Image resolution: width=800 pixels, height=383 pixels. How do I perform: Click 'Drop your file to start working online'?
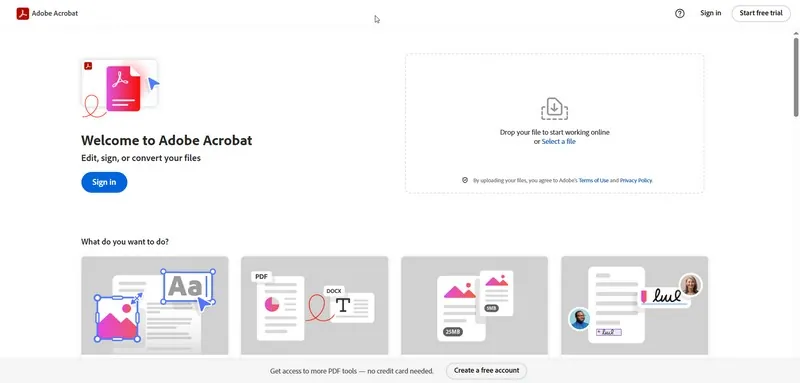[555, 132]
